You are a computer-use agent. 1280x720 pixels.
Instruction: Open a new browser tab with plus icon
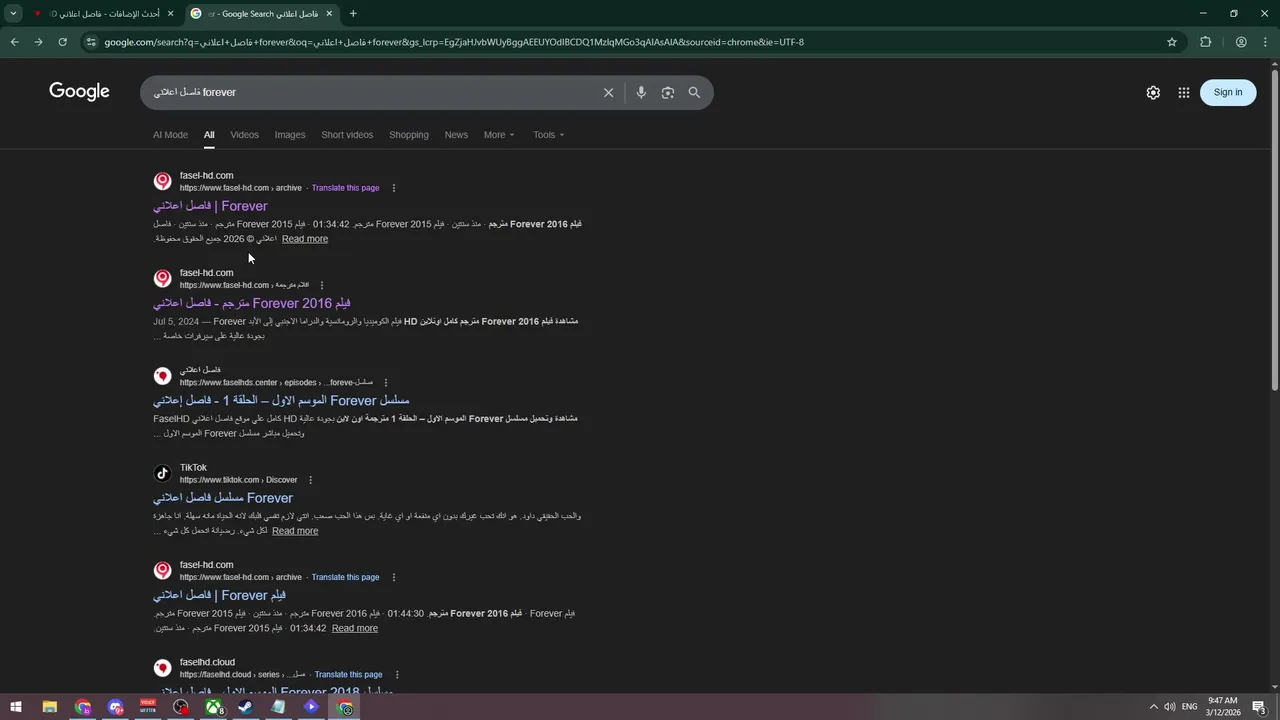coord(353,13)
